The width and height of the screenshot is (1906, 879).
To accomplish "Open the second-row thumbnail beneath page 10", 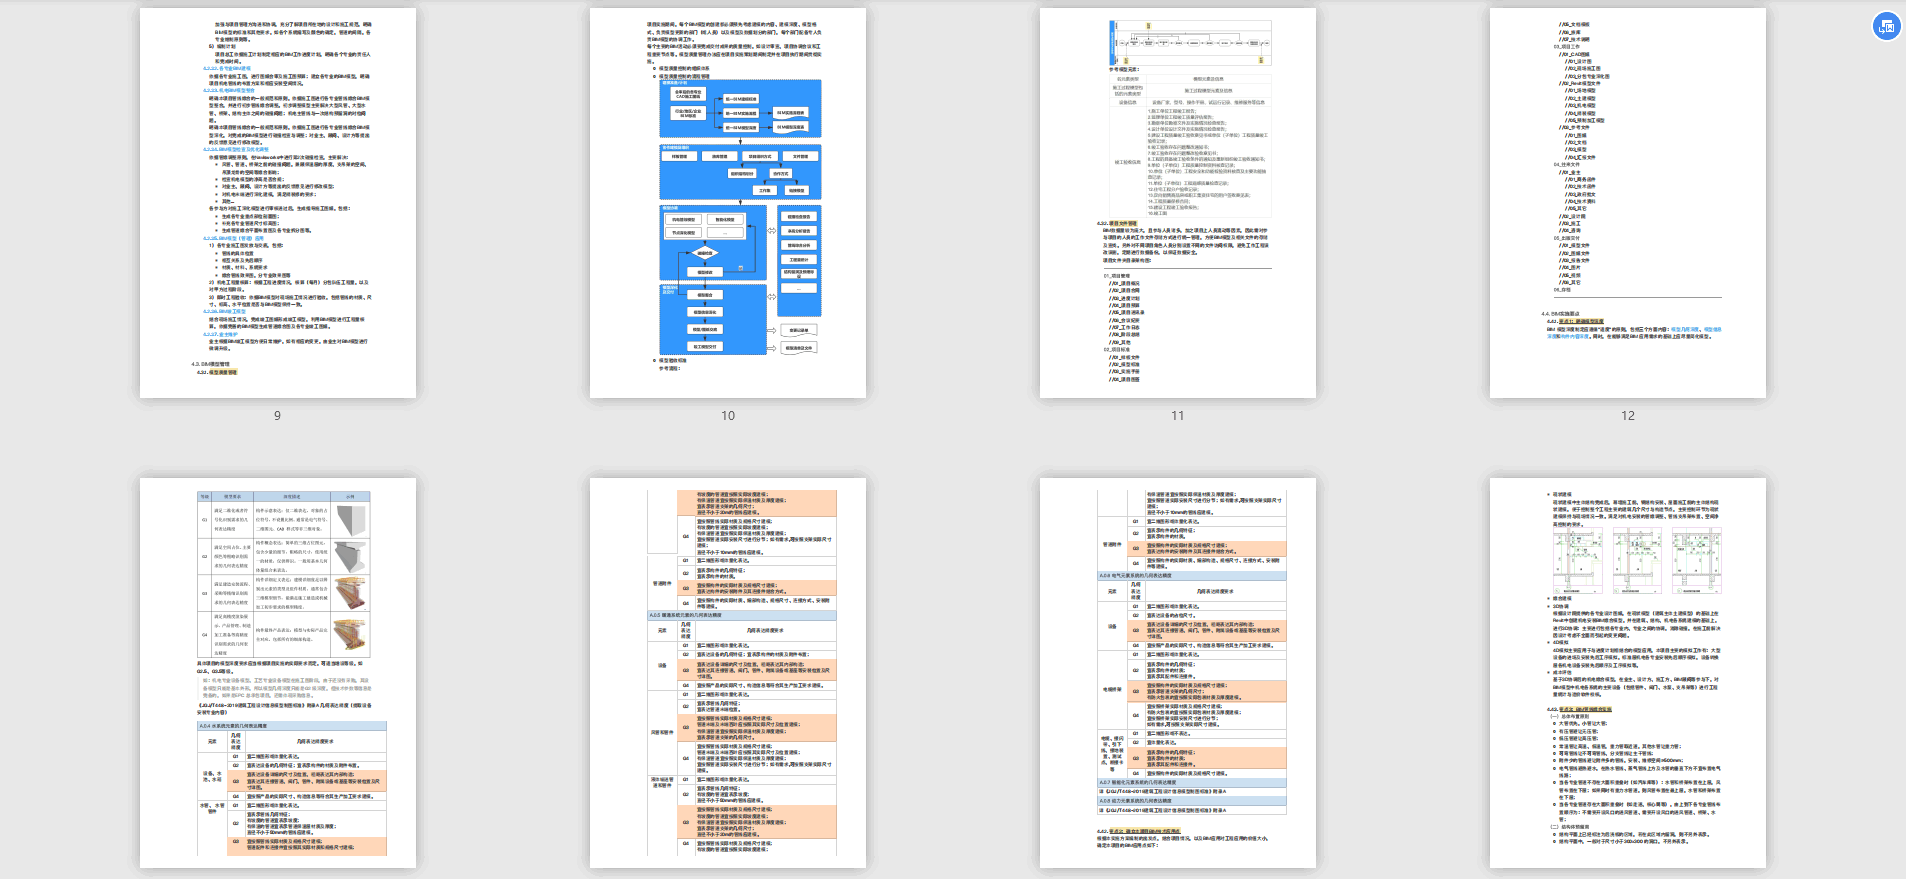I will [728, 673].
